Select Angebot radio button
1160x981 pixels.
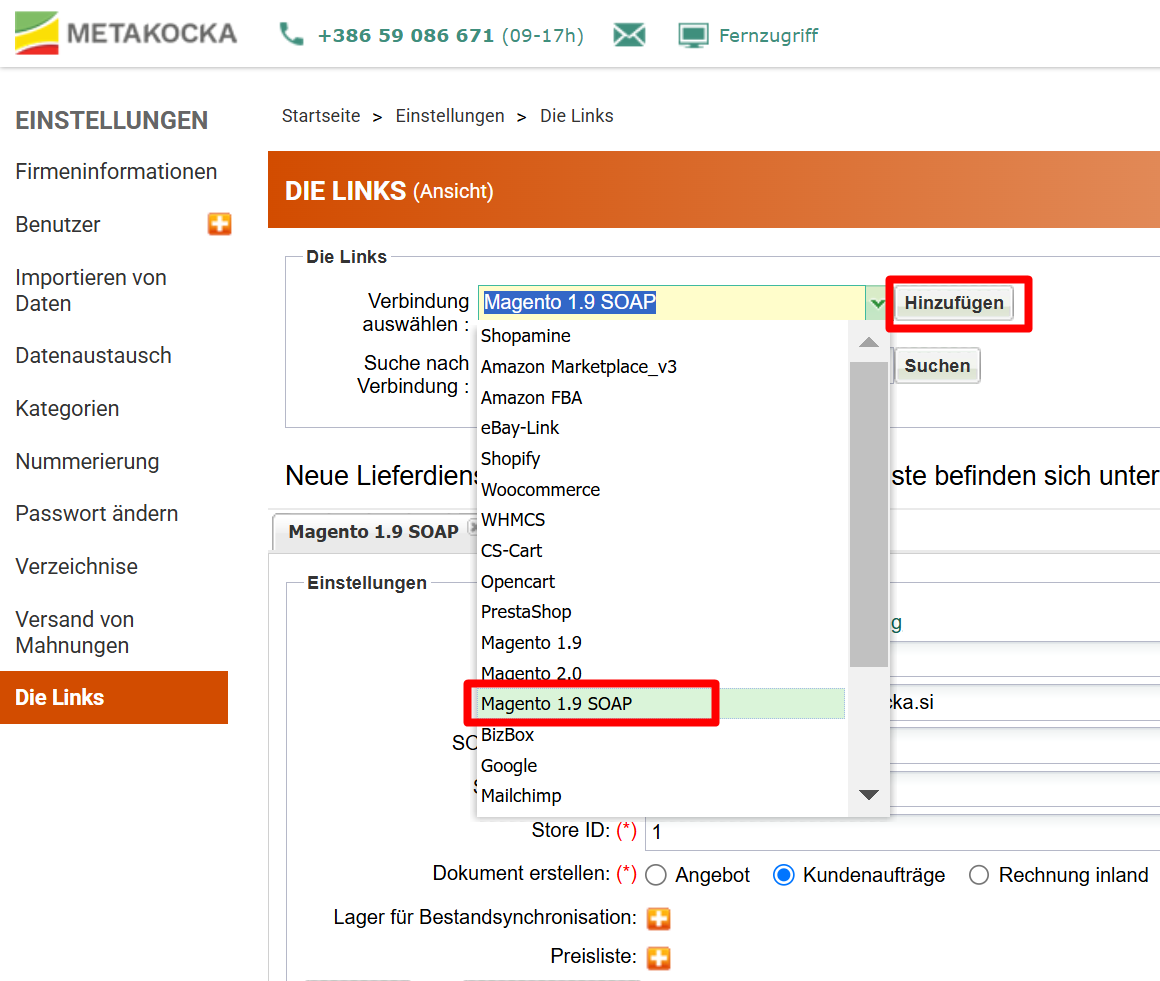[656, 875]
